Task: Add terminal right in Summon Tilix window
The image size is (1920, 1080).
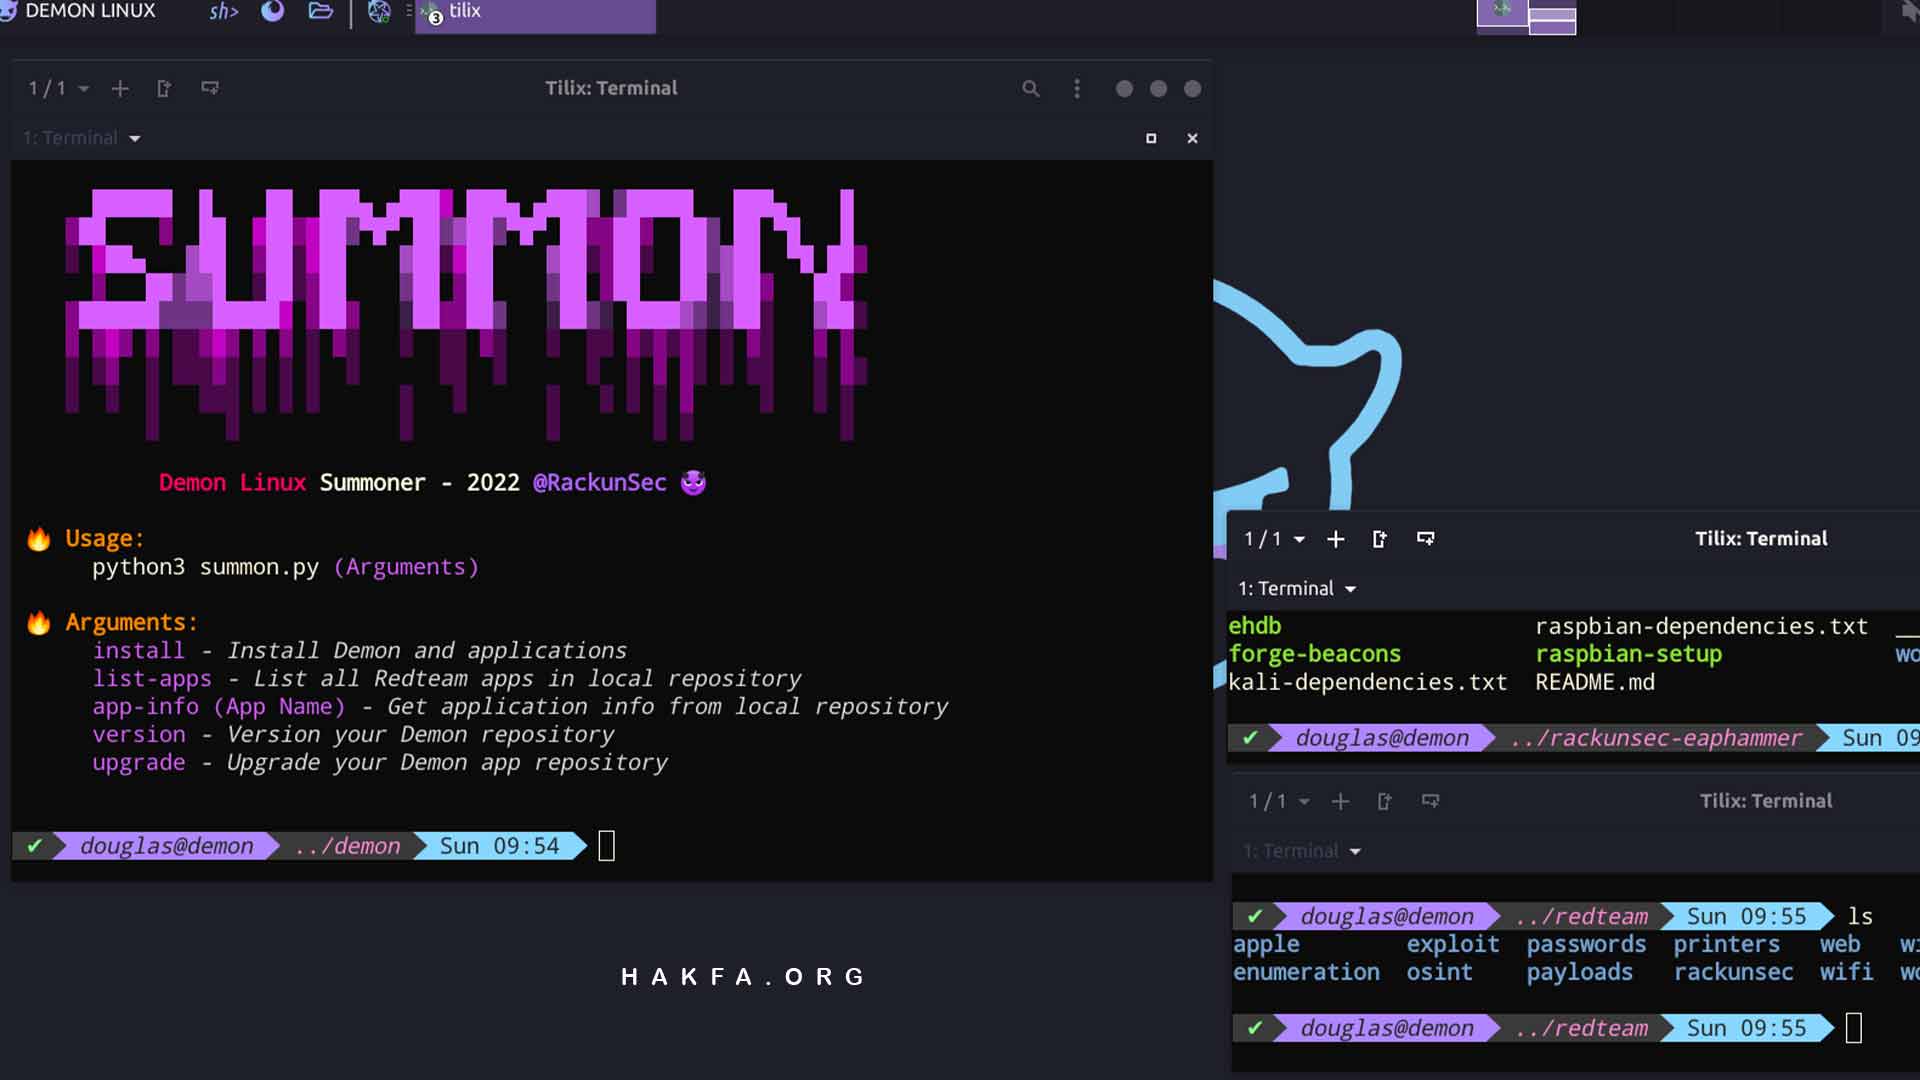Action: click(x=164, y=88)
